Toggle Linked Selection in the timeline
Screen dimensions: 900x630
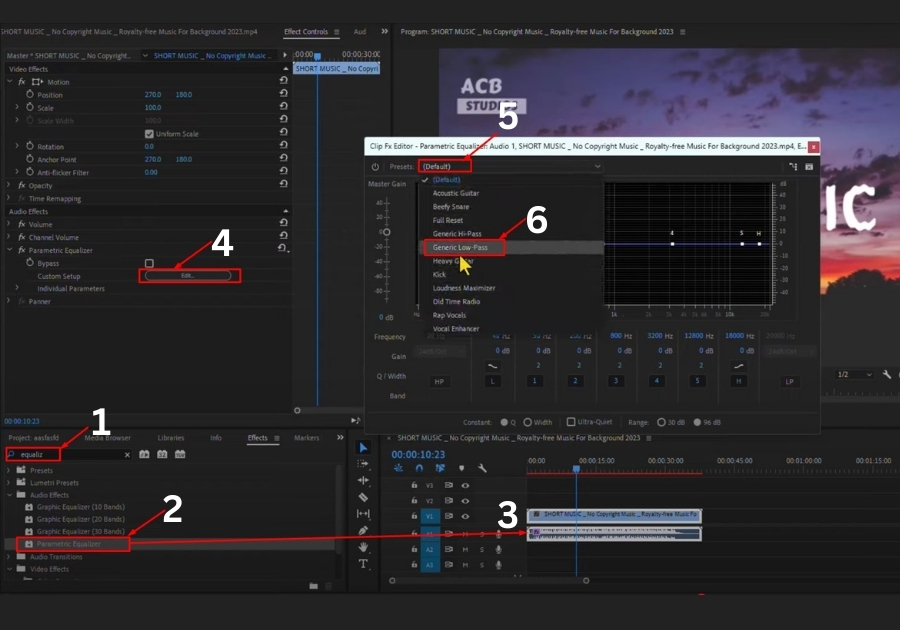(x=440, y=468)
